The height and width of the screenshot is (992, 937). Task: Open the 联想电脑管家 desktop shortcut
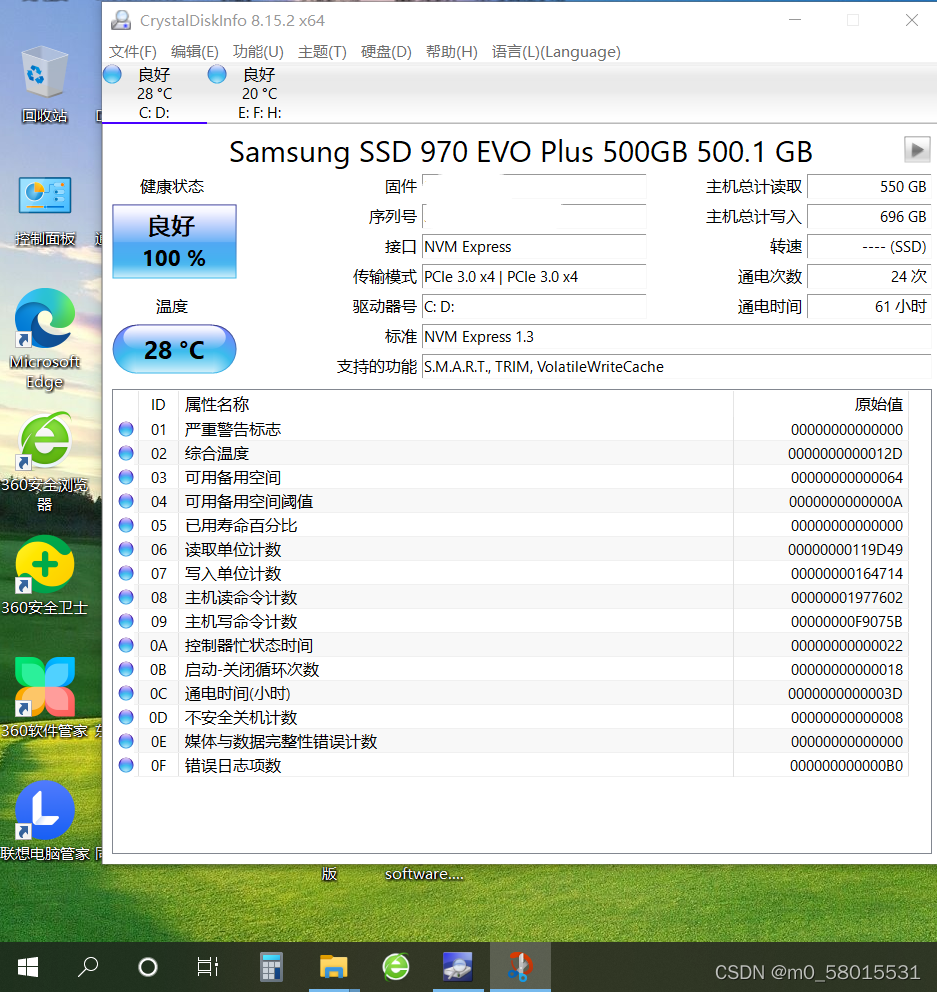click(44, 821)
